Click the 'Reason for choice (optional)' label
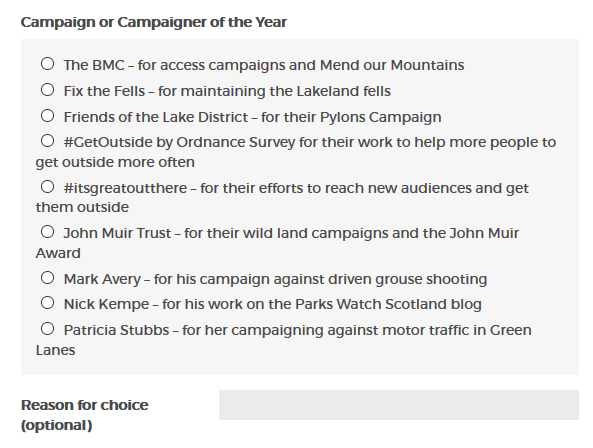Screen dimensions: 593x448 tap(85, 415)
